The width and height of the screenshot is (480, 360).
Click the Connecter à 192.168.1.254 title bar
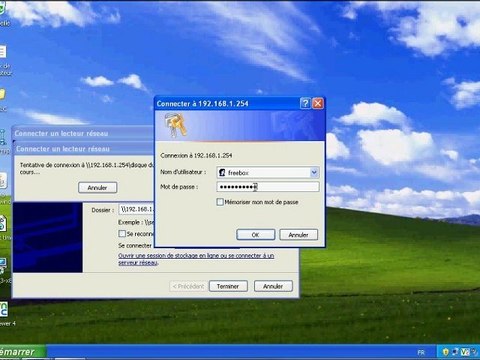tap(228, 104)
